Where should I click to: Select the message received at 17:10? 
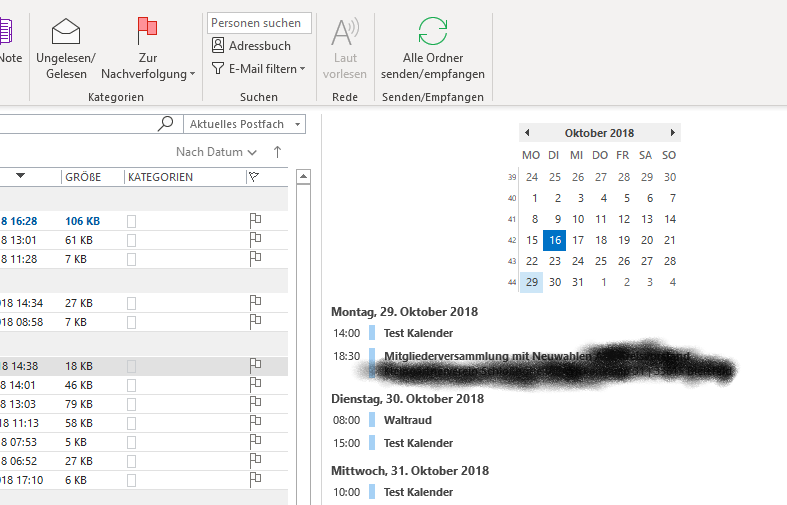144,480
